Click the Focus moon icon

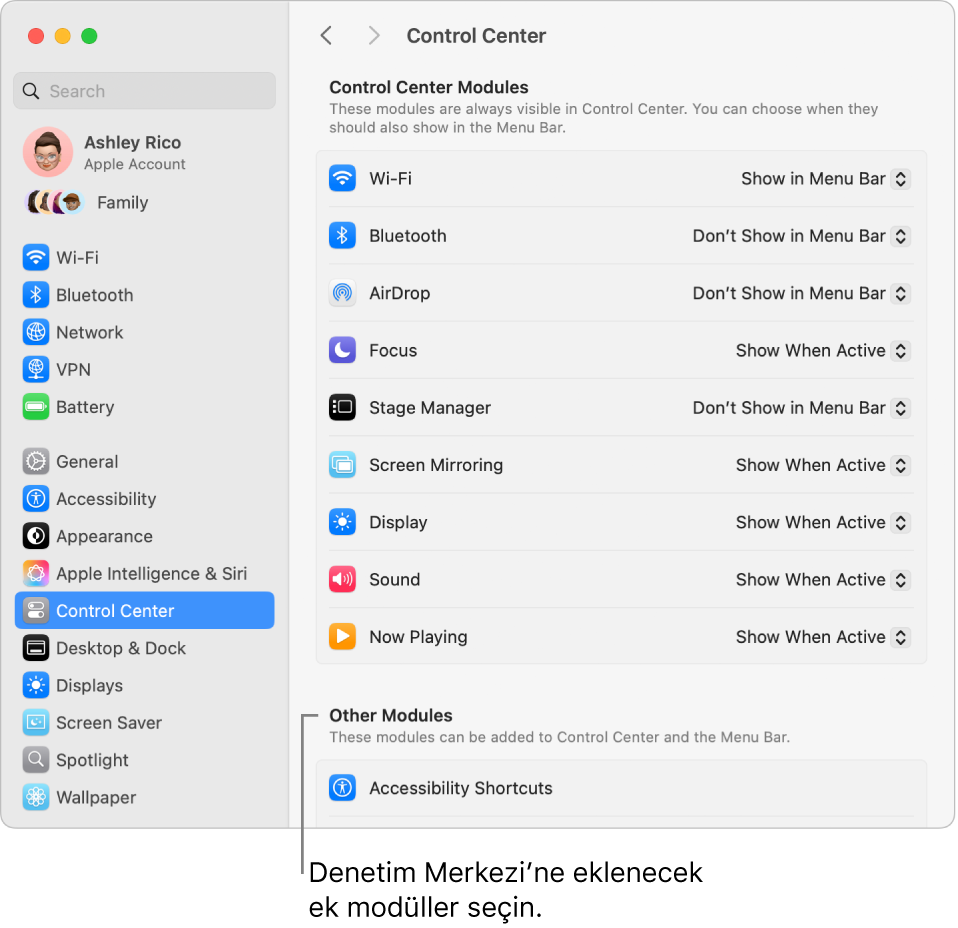[342, 350]
